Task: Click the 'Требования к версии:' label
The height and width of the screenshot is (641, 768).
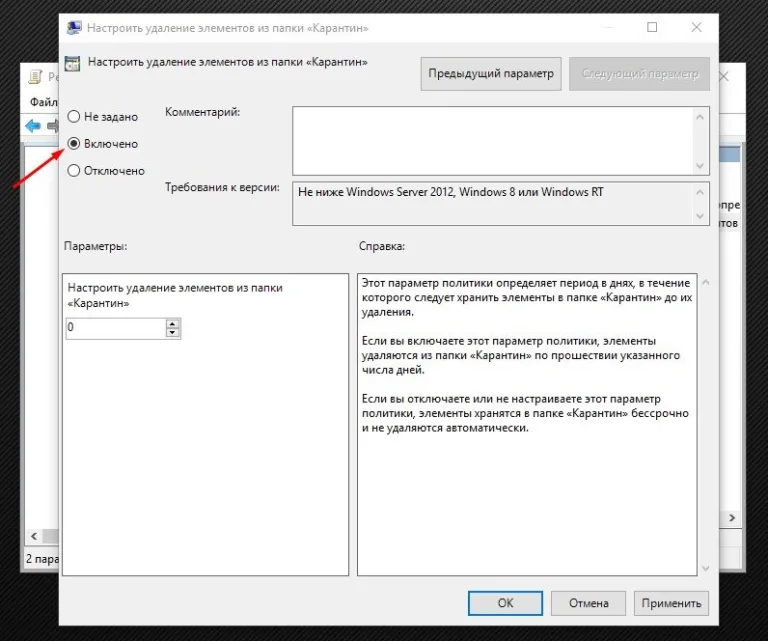Action: pos(222,187)
